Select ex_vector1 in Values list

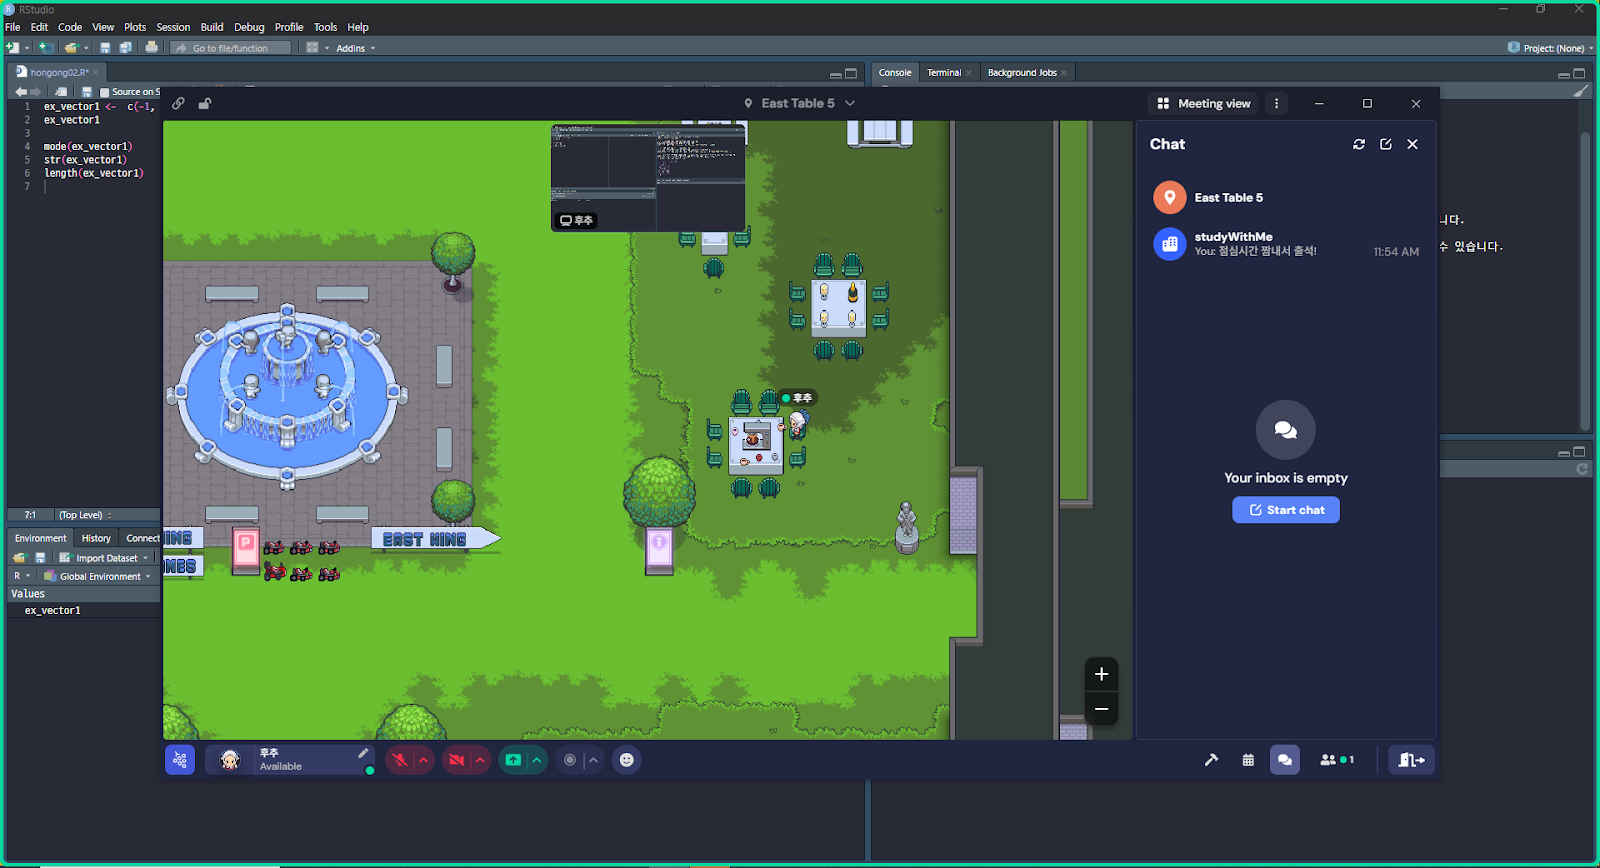pos(53,610)
